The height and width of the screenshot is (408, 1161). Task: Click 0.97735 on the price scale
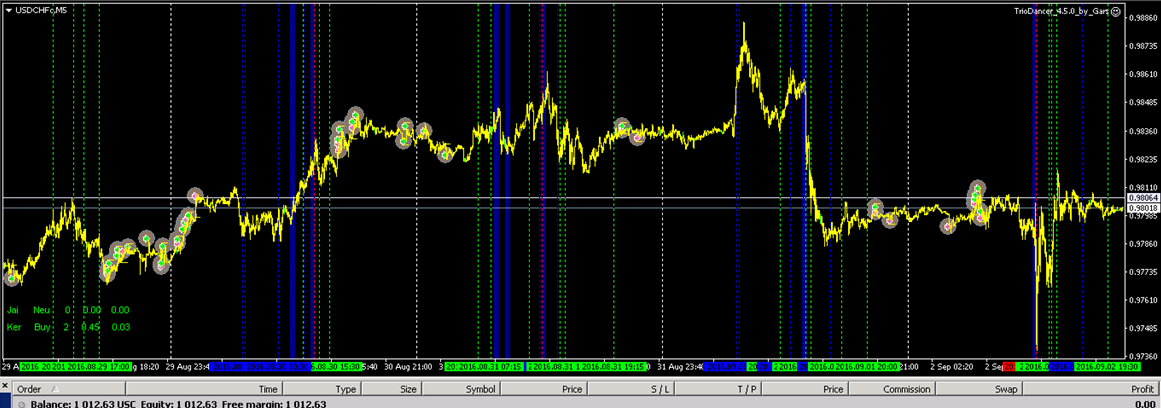(1144, 272)
